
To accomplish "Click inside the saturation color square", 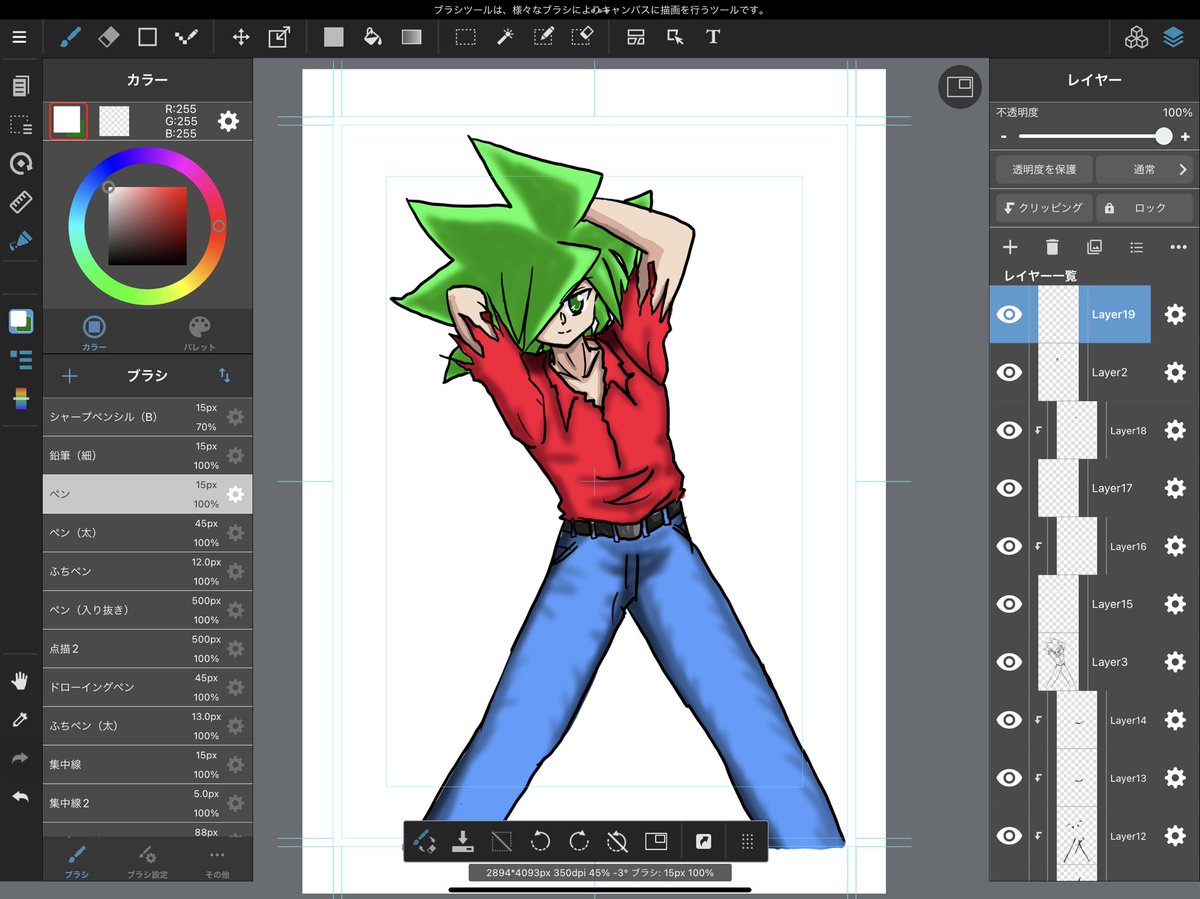I will point(147,226).
